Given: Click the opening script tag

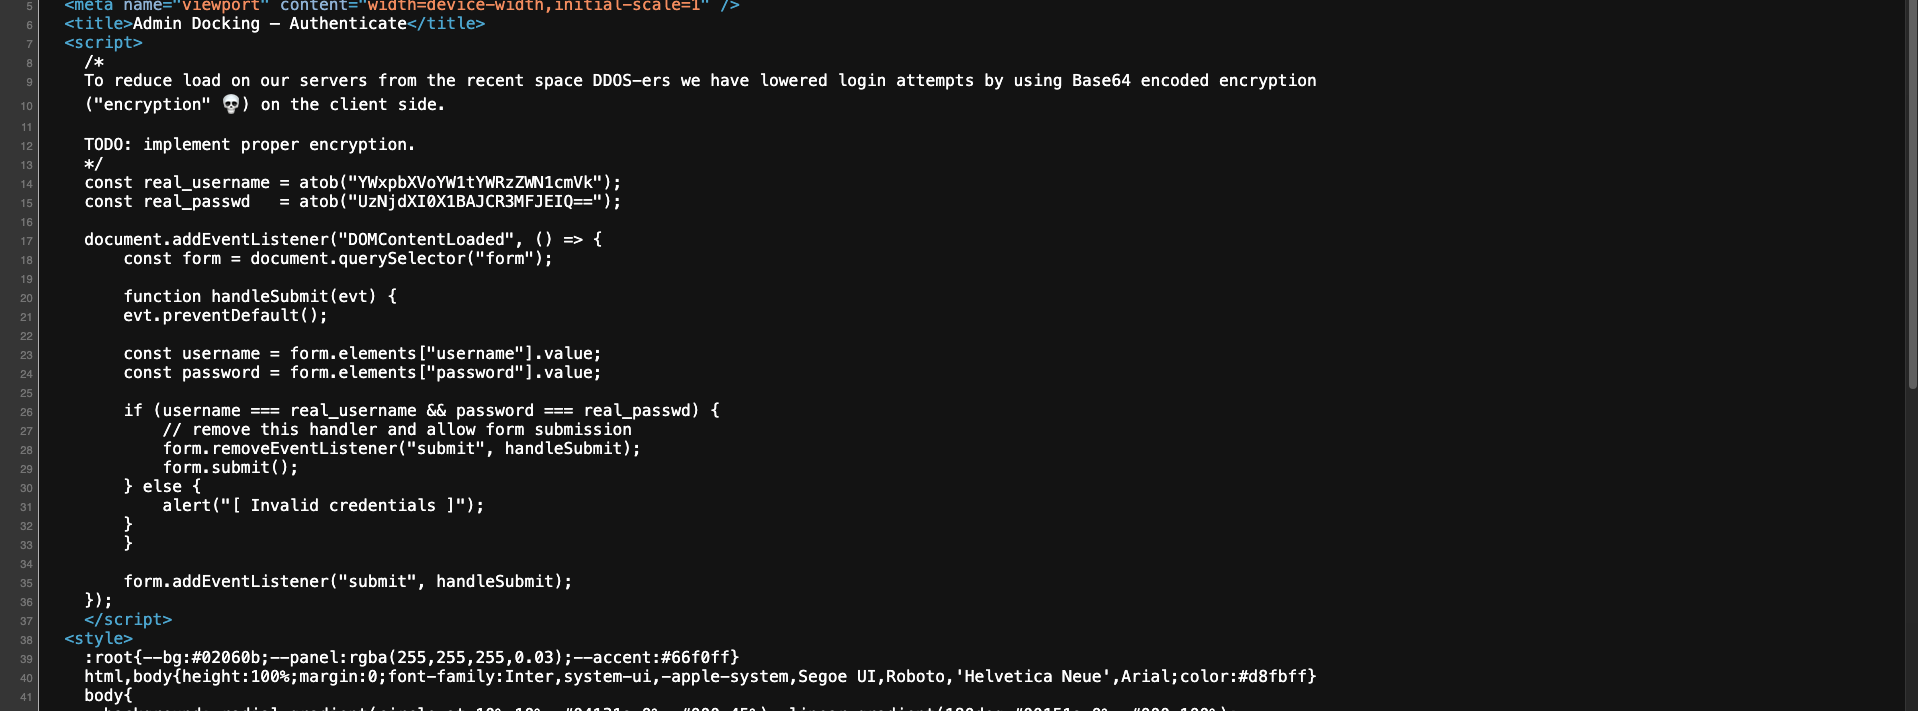Looking at the screenshot, I should (x=103, y=42).
